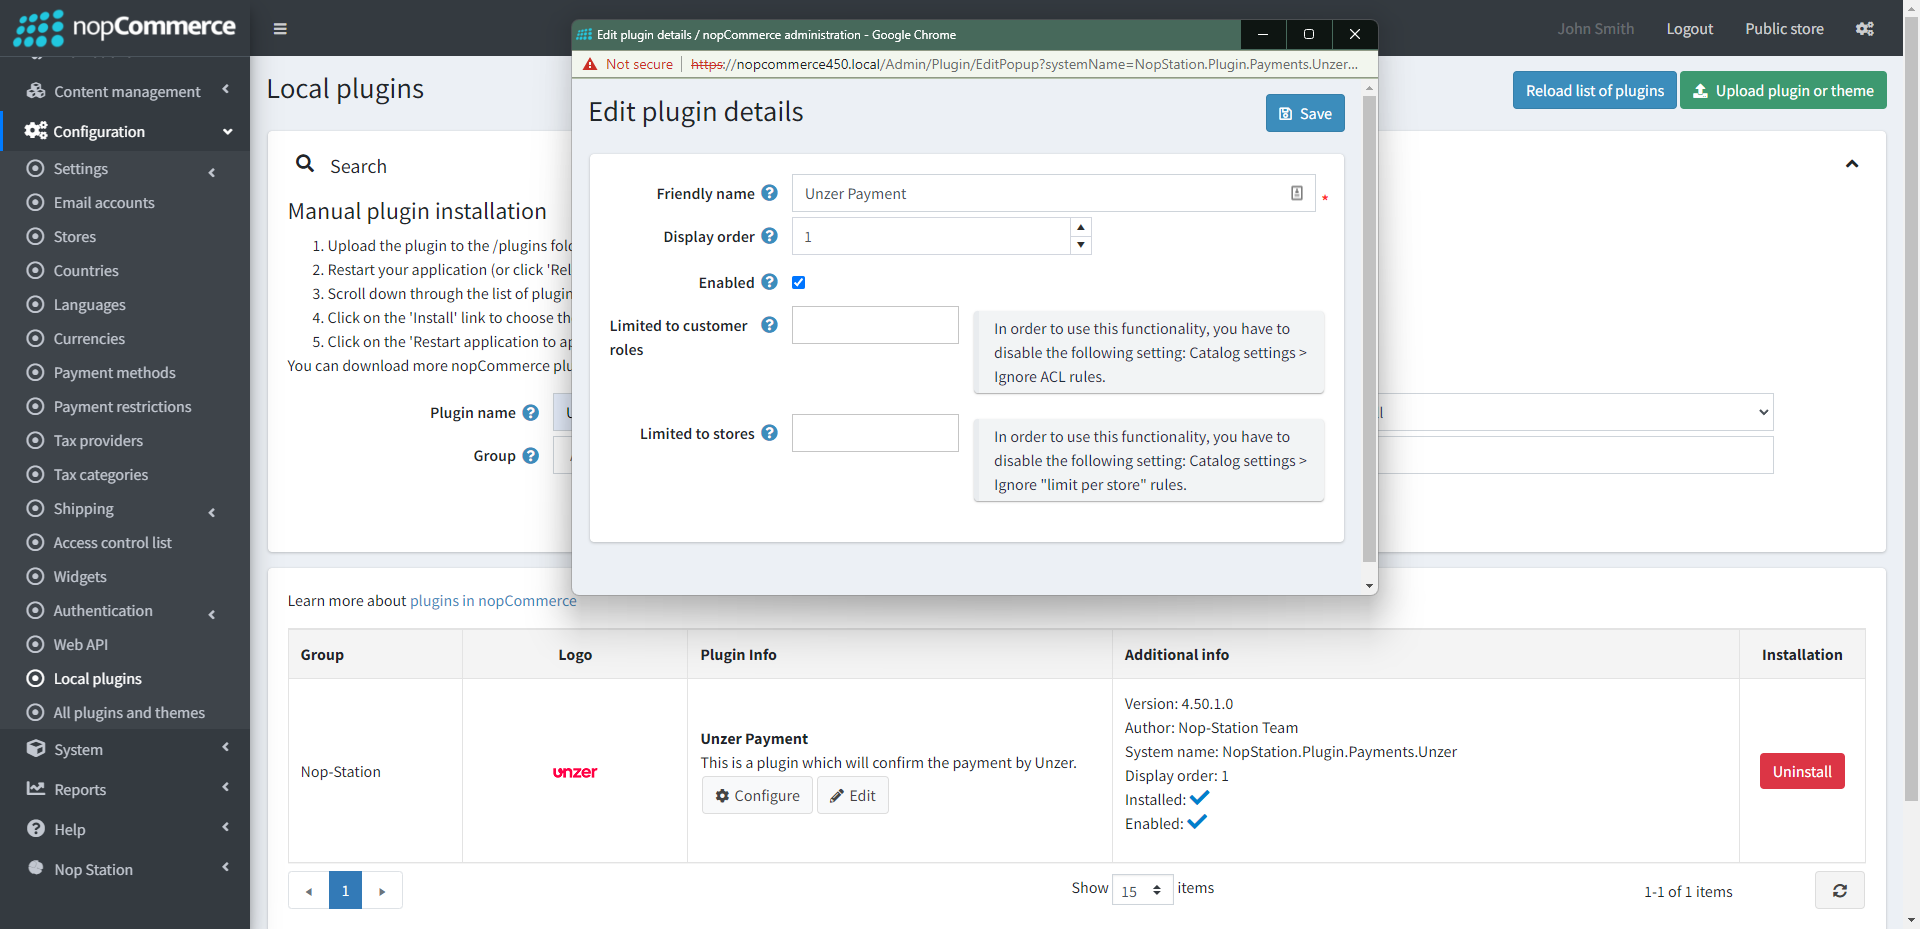Click the refresh icon below the table

point(1840,890)
